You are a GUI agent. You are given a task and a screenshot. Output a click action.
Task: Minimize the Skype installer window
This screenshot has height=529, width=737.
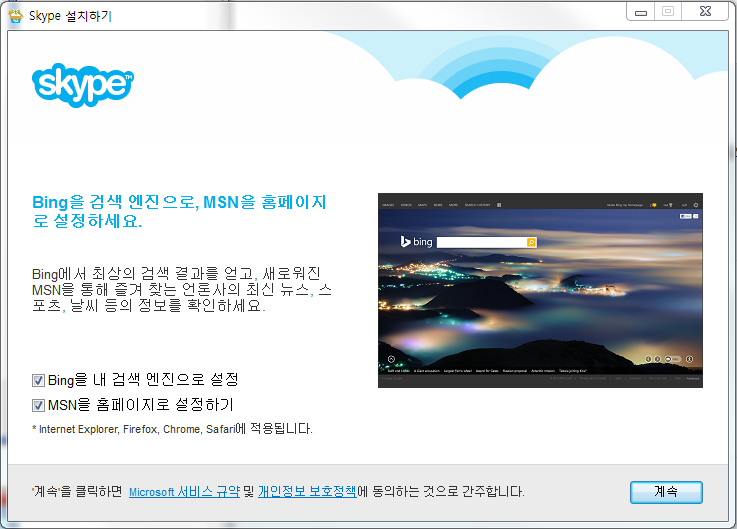pyautogui.click(x=641, y=12)
